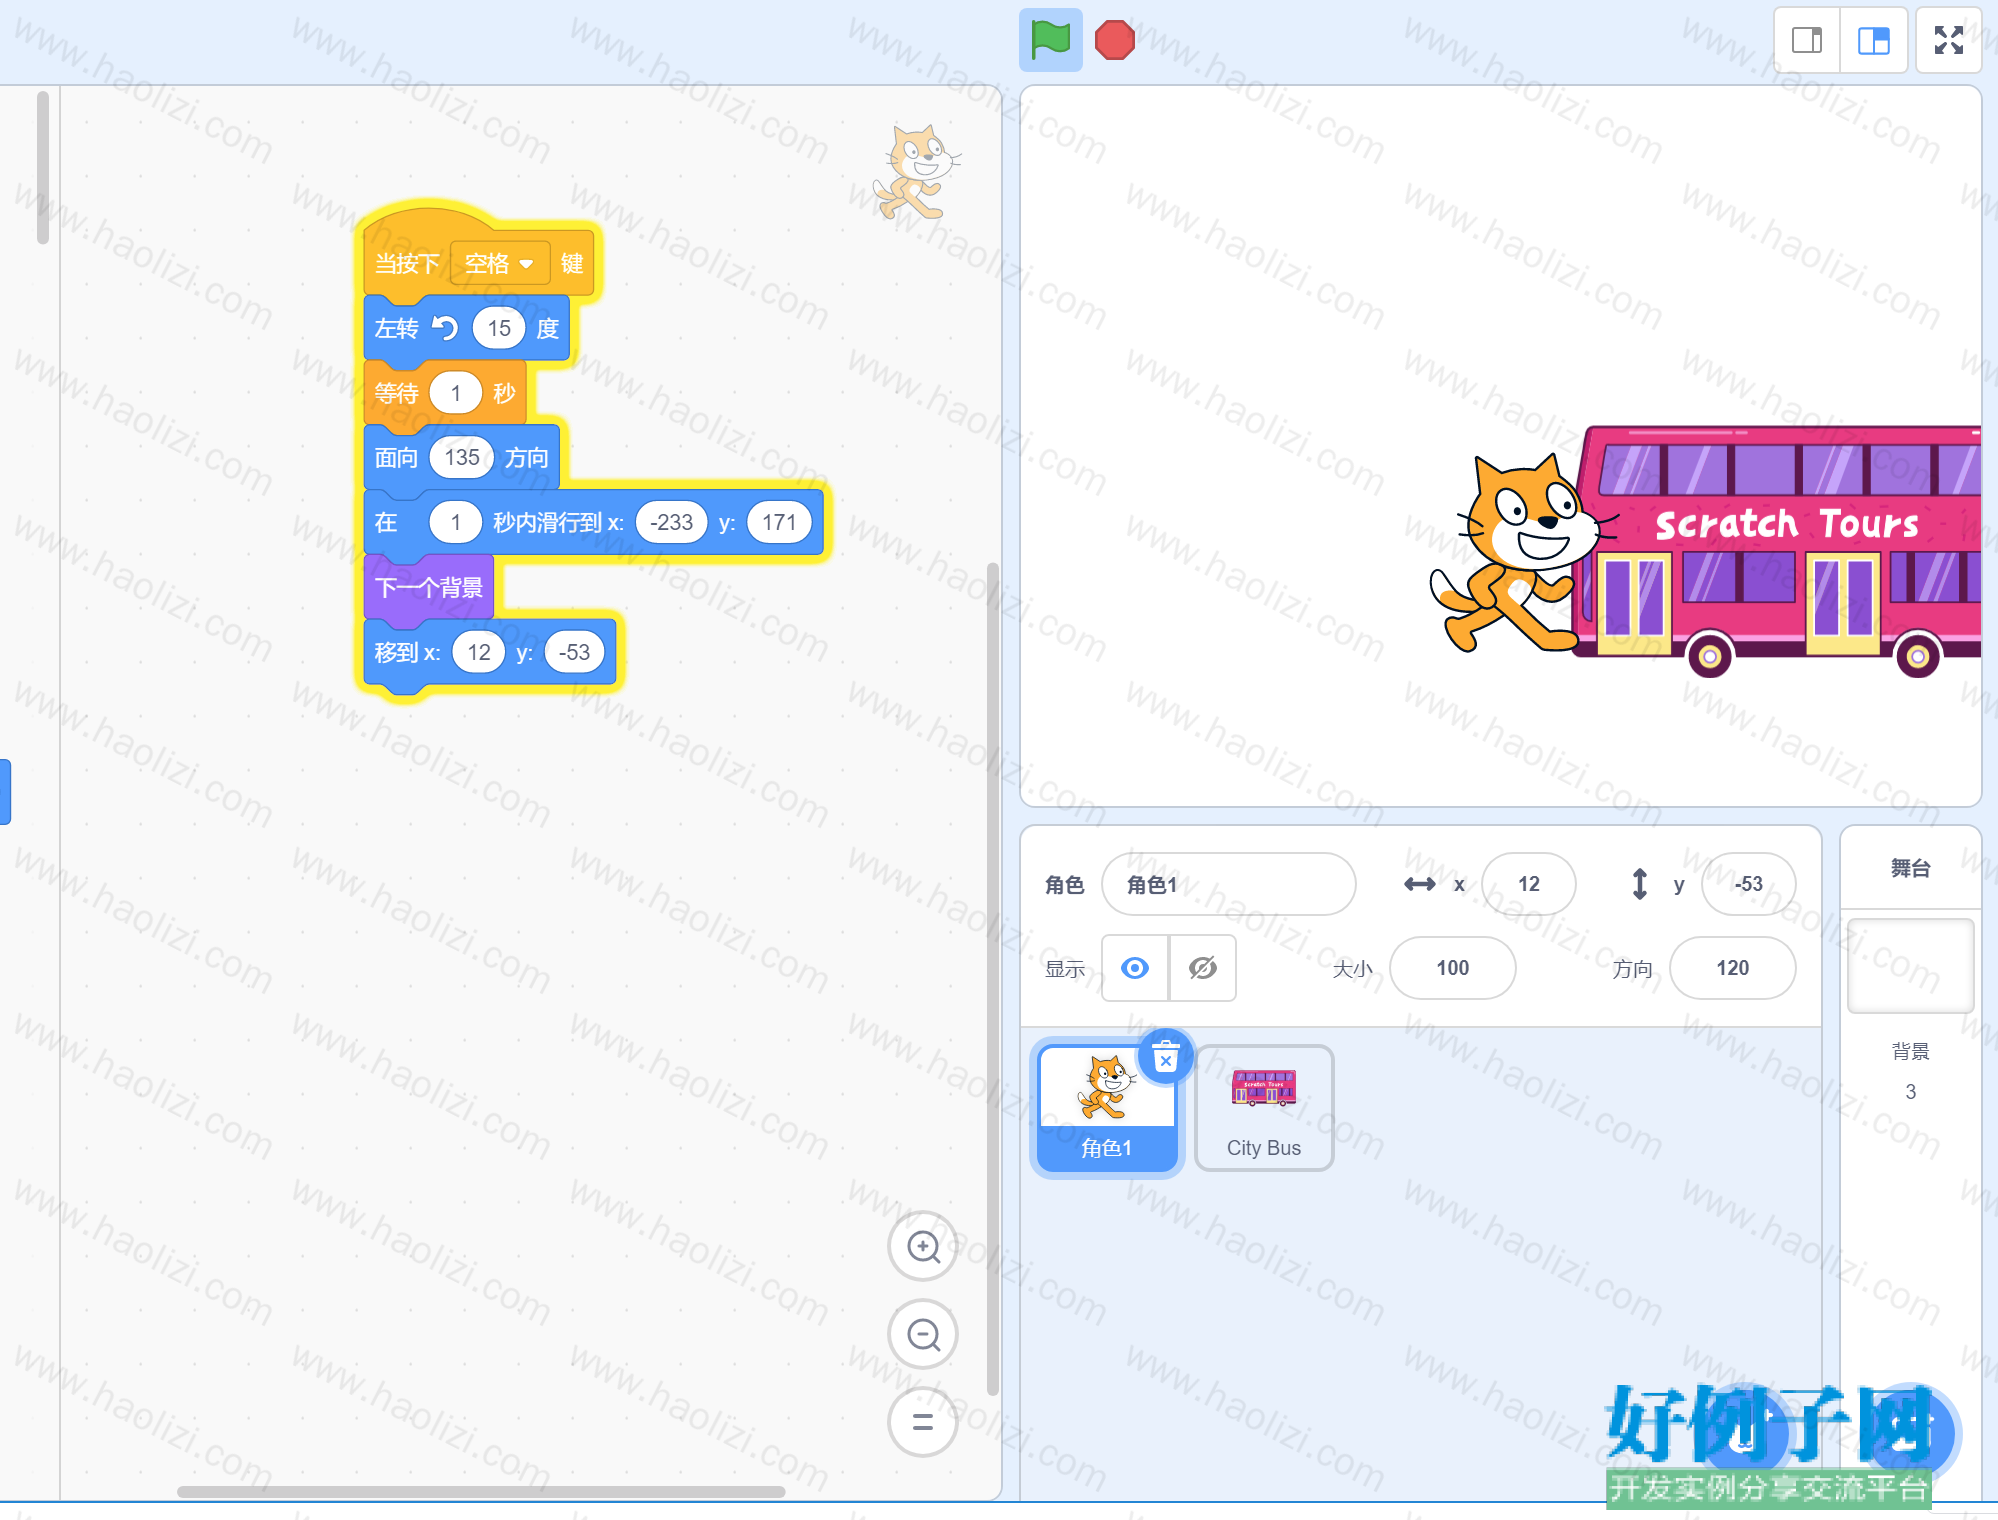The image size is (1998, 1520).
Task: Click the workspace horizontal scrollbar
Action: [481, 1491]
